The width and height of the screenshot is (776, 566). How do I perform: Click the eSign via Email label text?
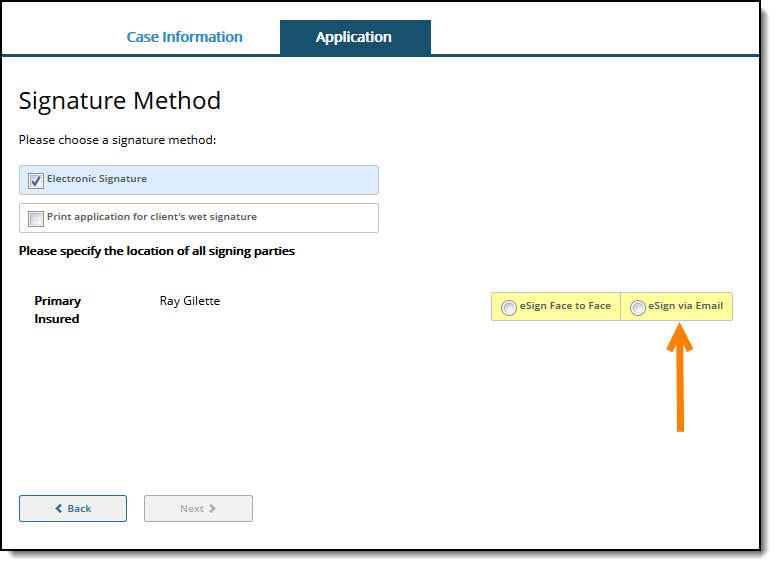[685, 306]
